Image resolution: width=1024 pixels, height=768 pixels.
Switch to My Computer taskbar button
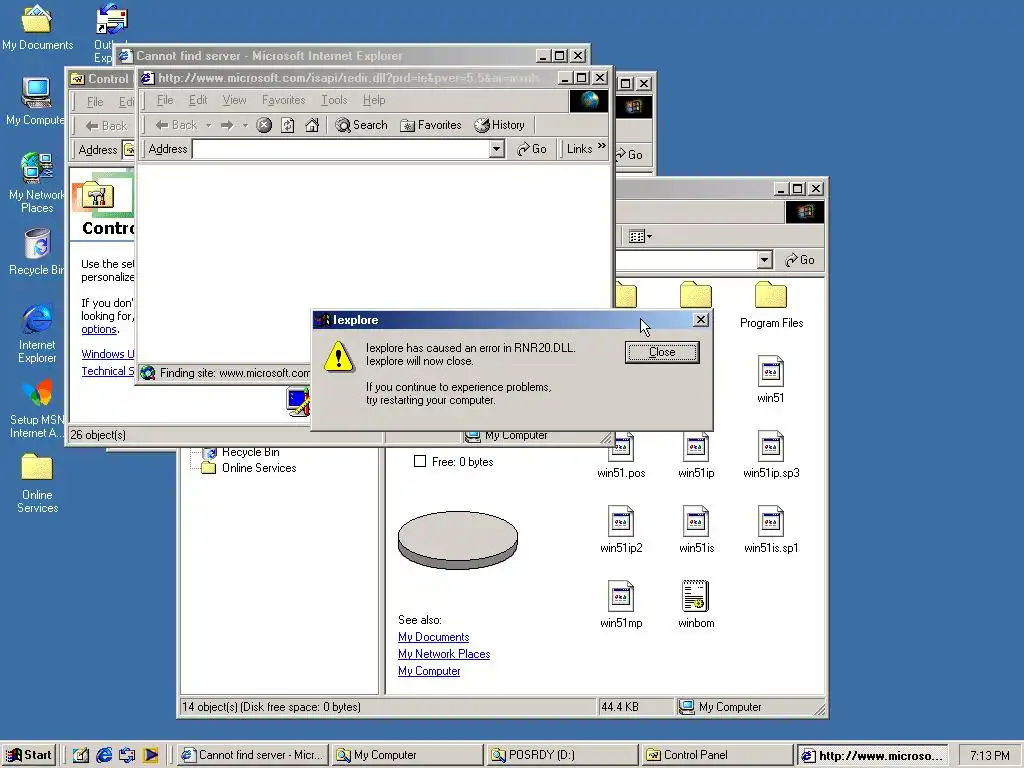406,755
